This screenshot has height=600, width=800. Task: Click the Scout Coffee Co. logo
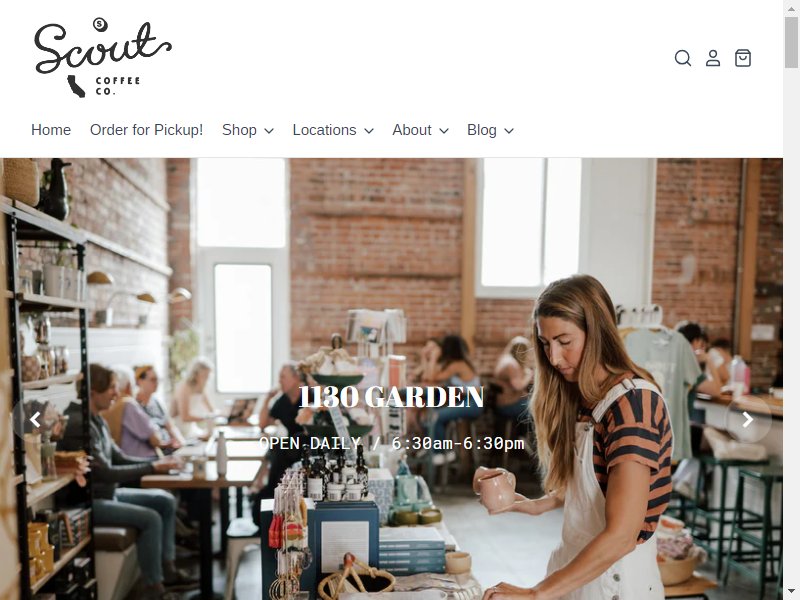103,58
